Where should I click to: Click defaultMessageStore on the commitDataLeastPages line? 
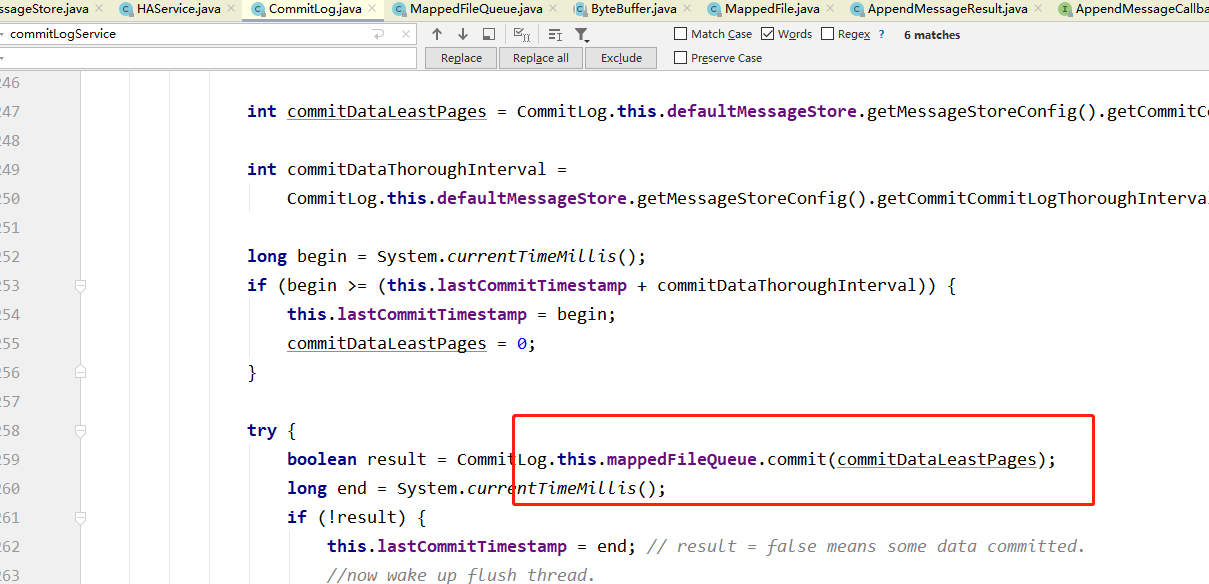(762, 111)
